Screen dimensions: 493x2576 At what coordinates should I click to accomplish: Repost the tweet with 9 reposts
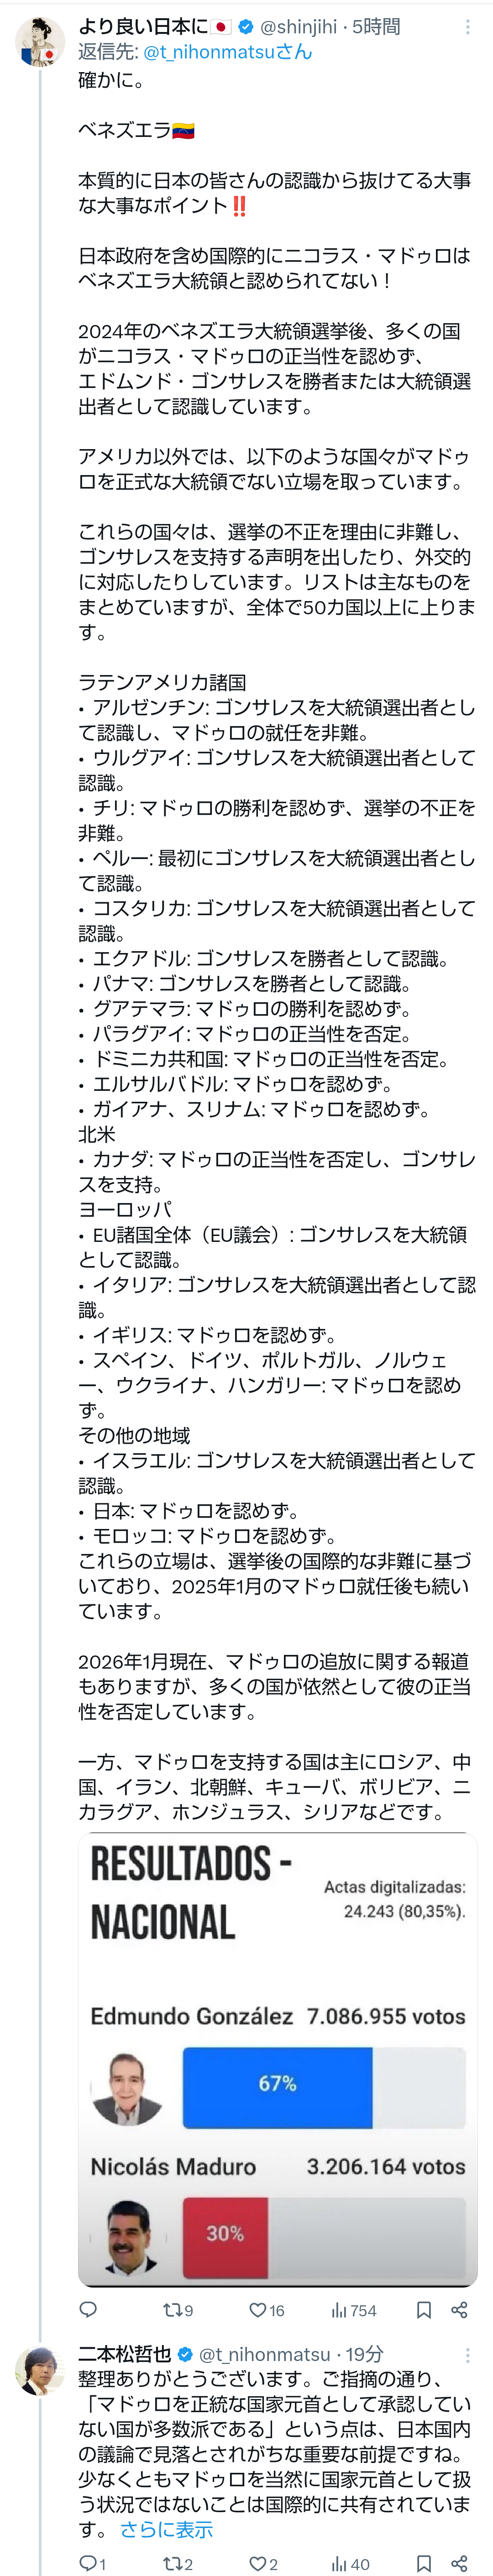[x=177, y=2309]
